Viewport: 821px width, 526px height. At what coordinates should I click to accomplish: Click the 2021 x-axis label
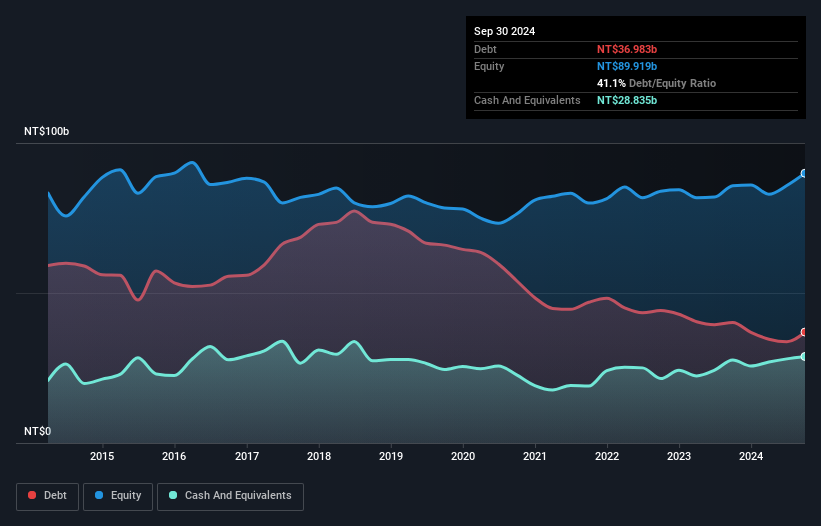point(535,456)
